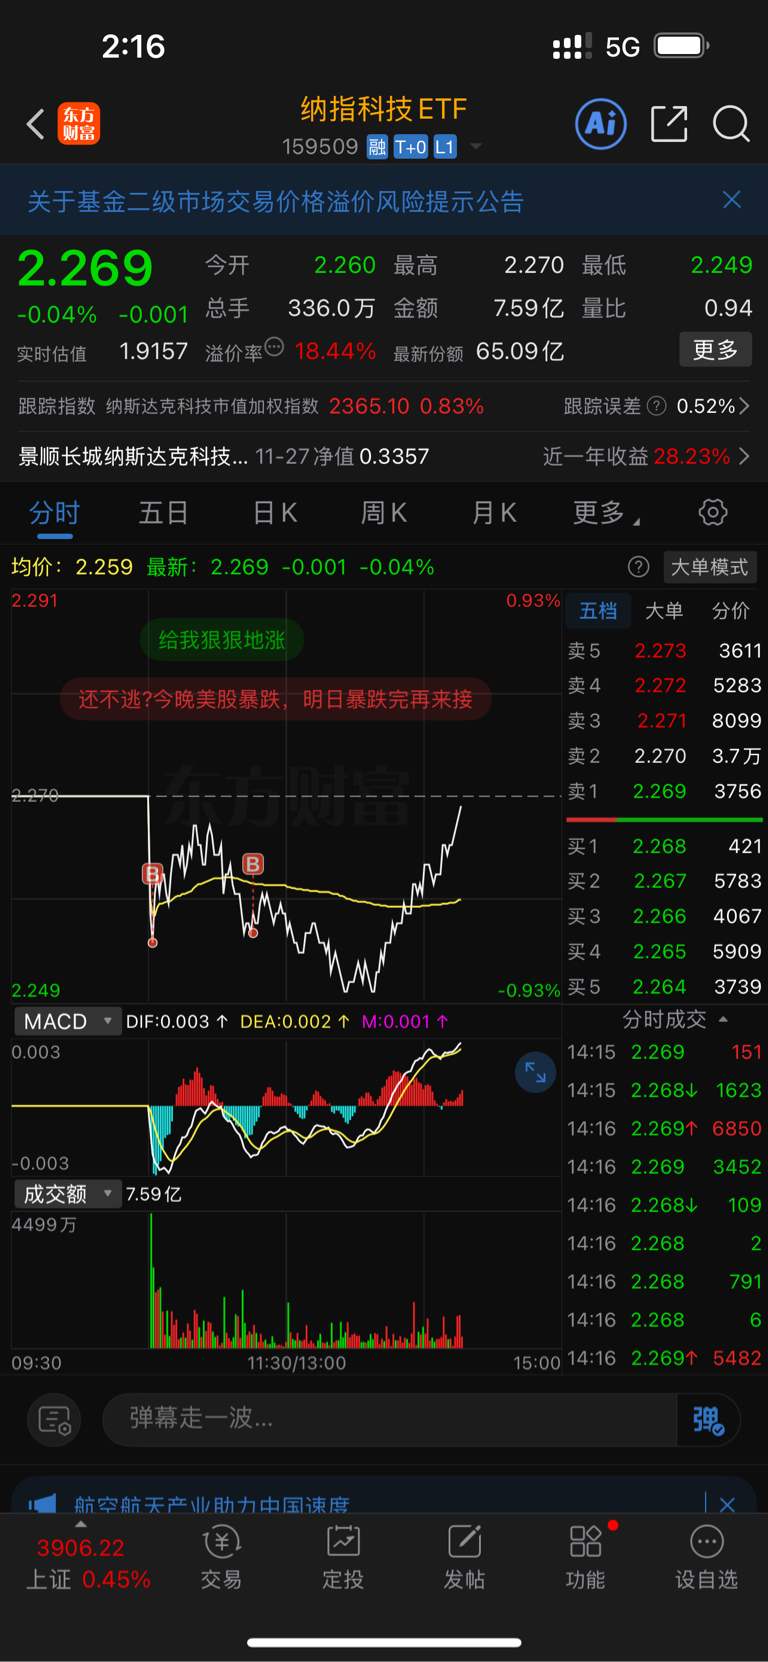
Task: Tap the help question mark near 大单模式
Action: click(639, 567)
